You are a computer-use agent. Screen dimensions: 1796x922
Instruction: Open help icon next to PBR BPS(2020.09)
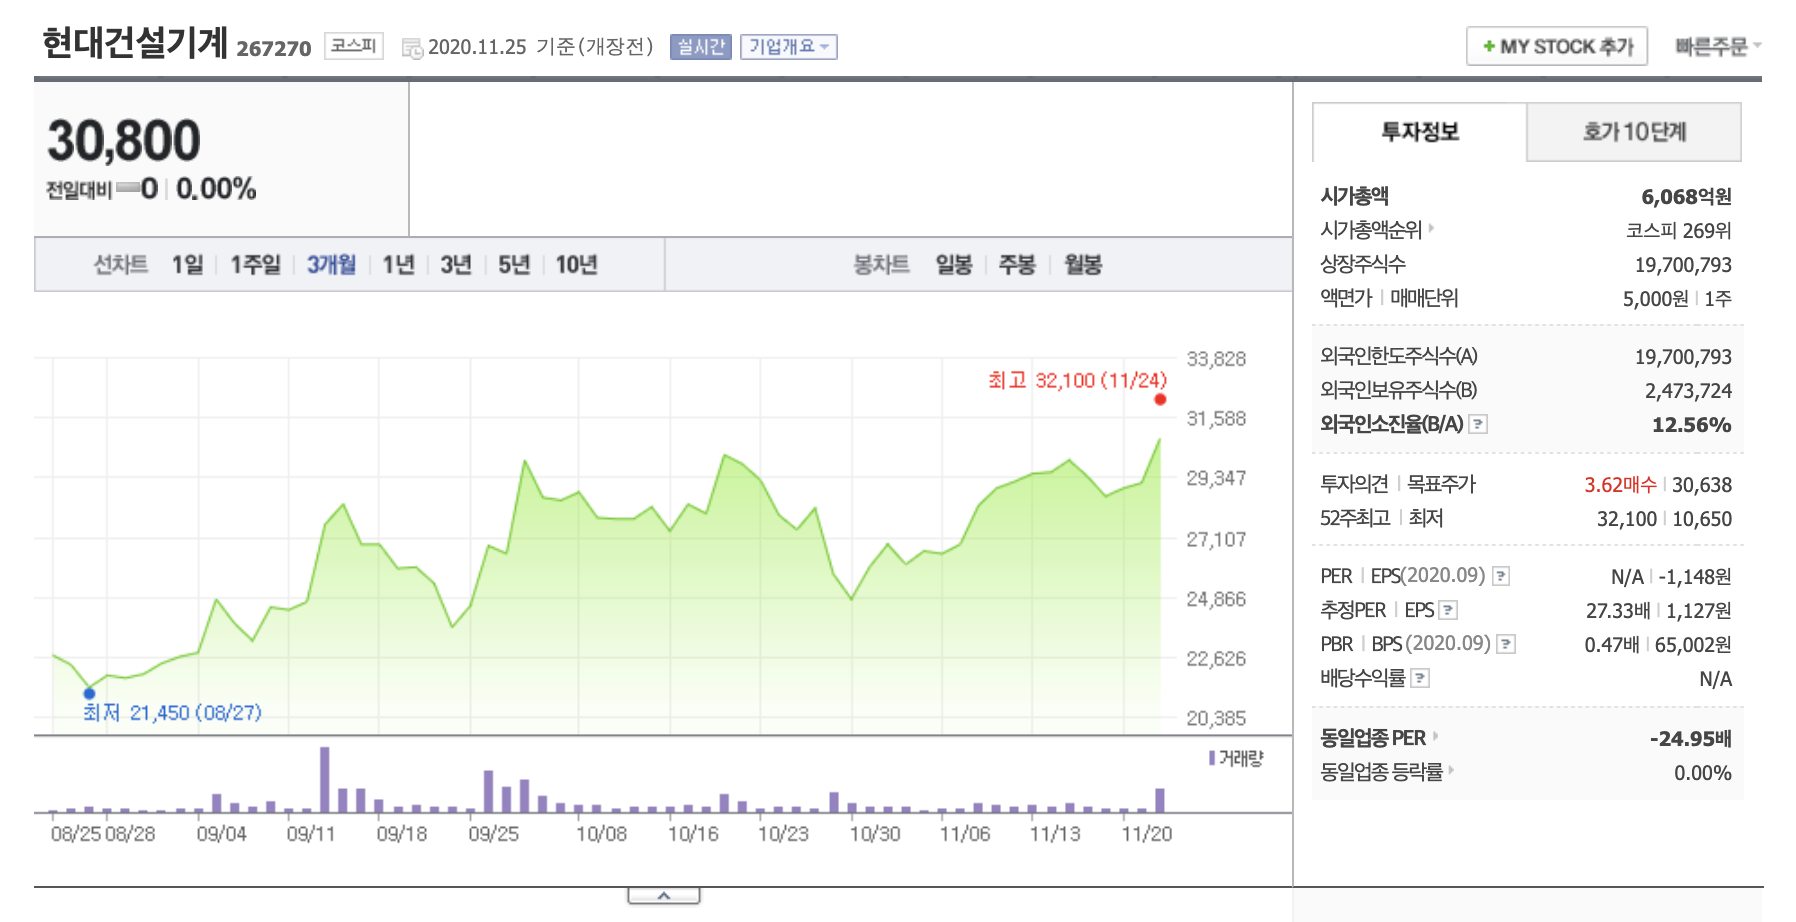coord(1506,644)
